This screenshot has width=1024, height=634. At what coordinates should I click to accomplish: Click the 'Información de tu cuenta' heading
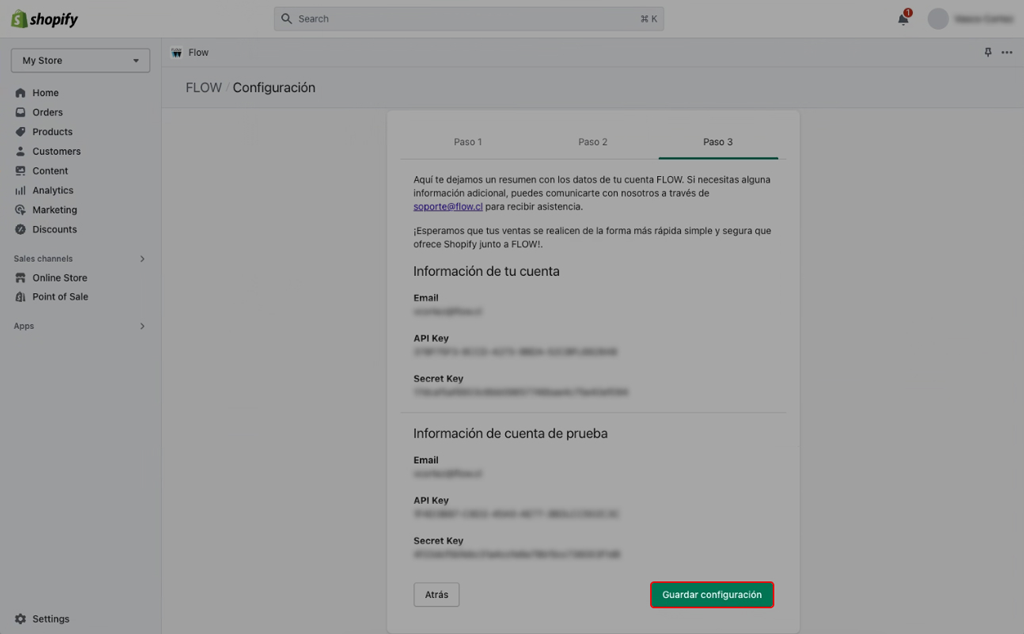coord(487,272)
